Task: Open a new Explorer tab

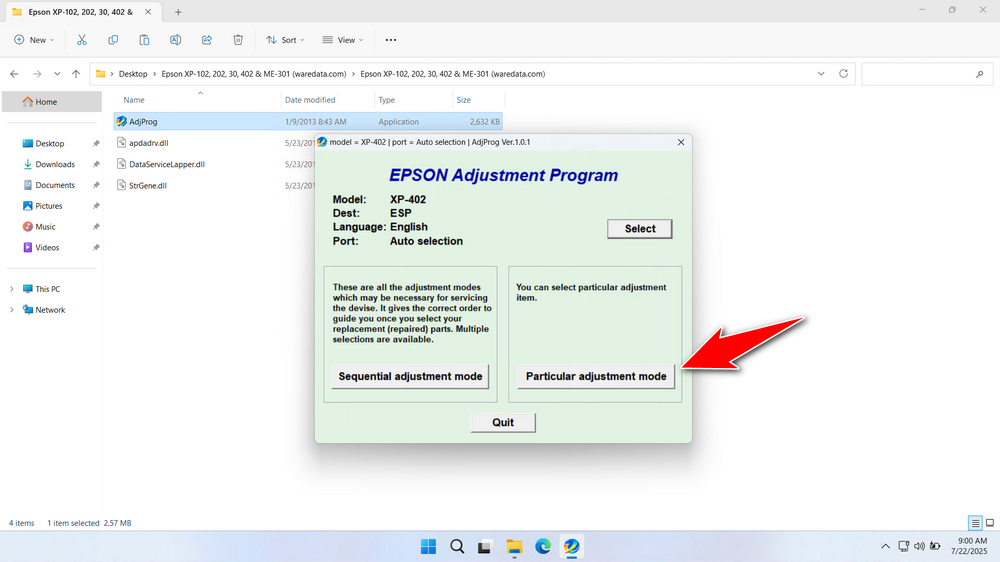Action: click(x=178, y=12)
